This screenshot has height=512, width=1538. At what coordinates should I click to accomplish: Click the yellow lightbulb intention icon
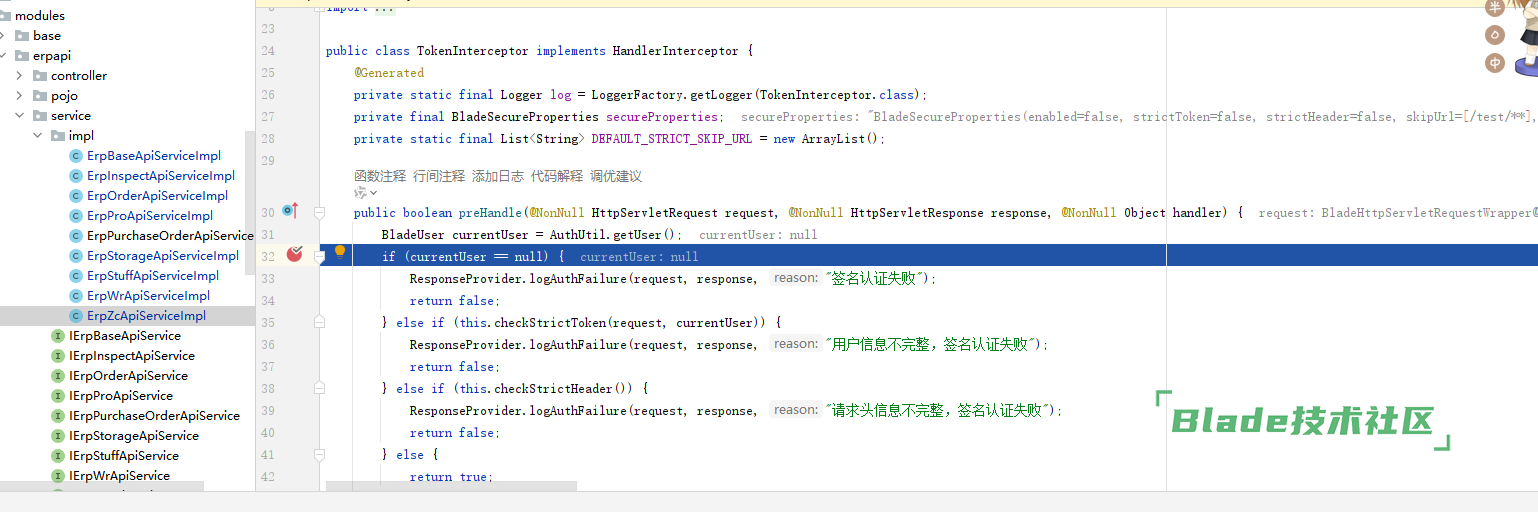click(340, 252)
